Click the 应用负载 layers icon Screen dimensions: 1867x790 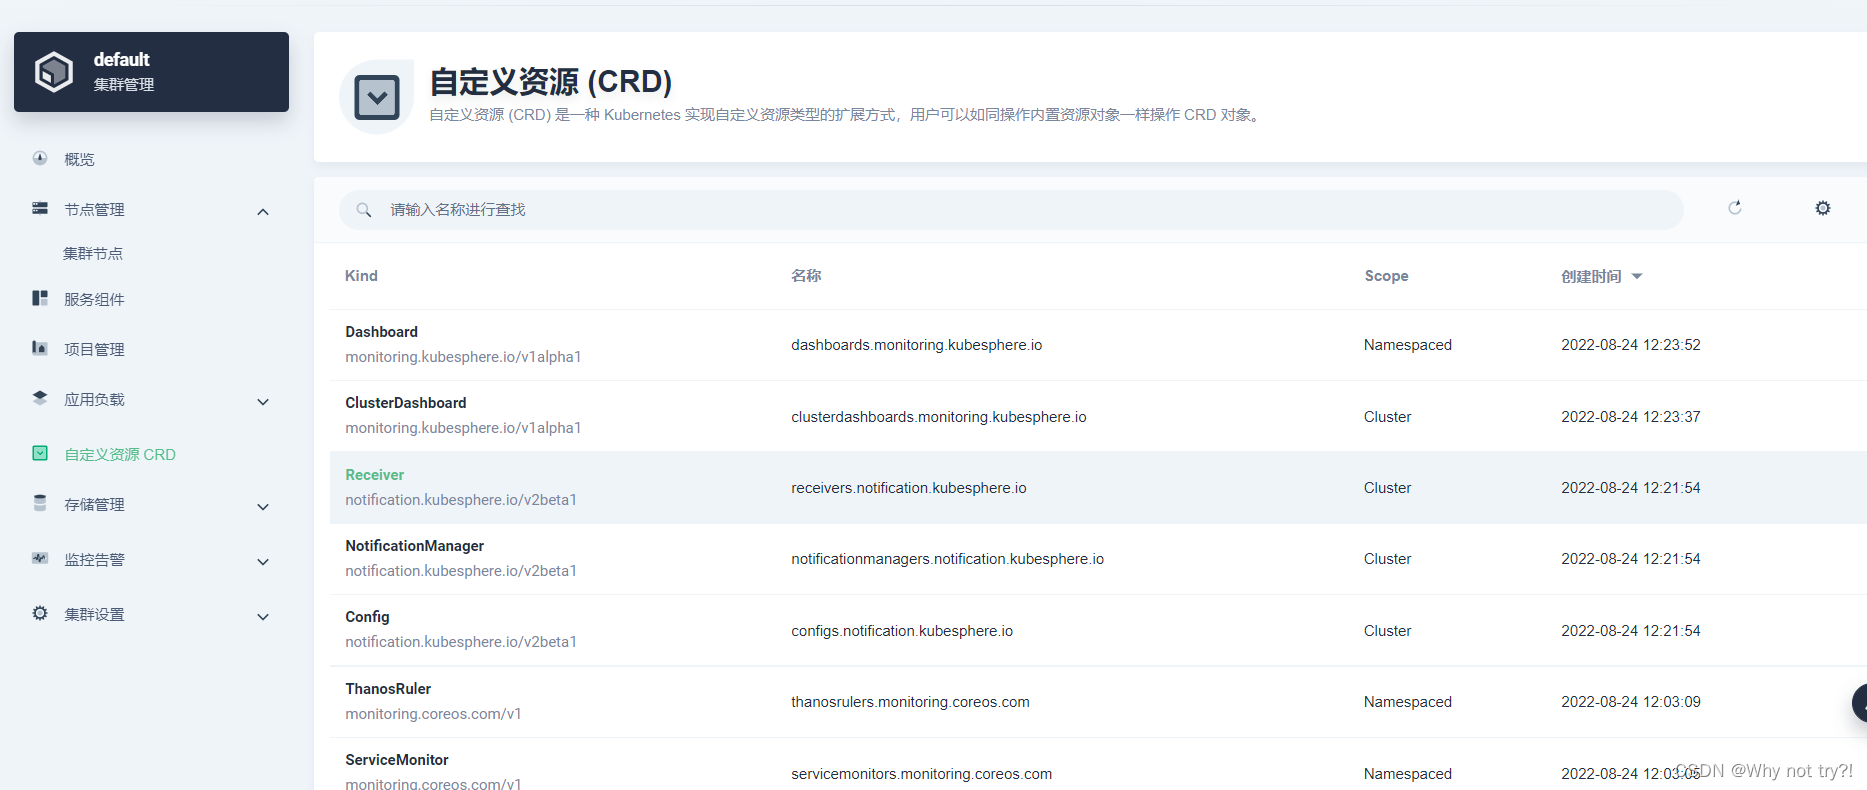[40, 398]
